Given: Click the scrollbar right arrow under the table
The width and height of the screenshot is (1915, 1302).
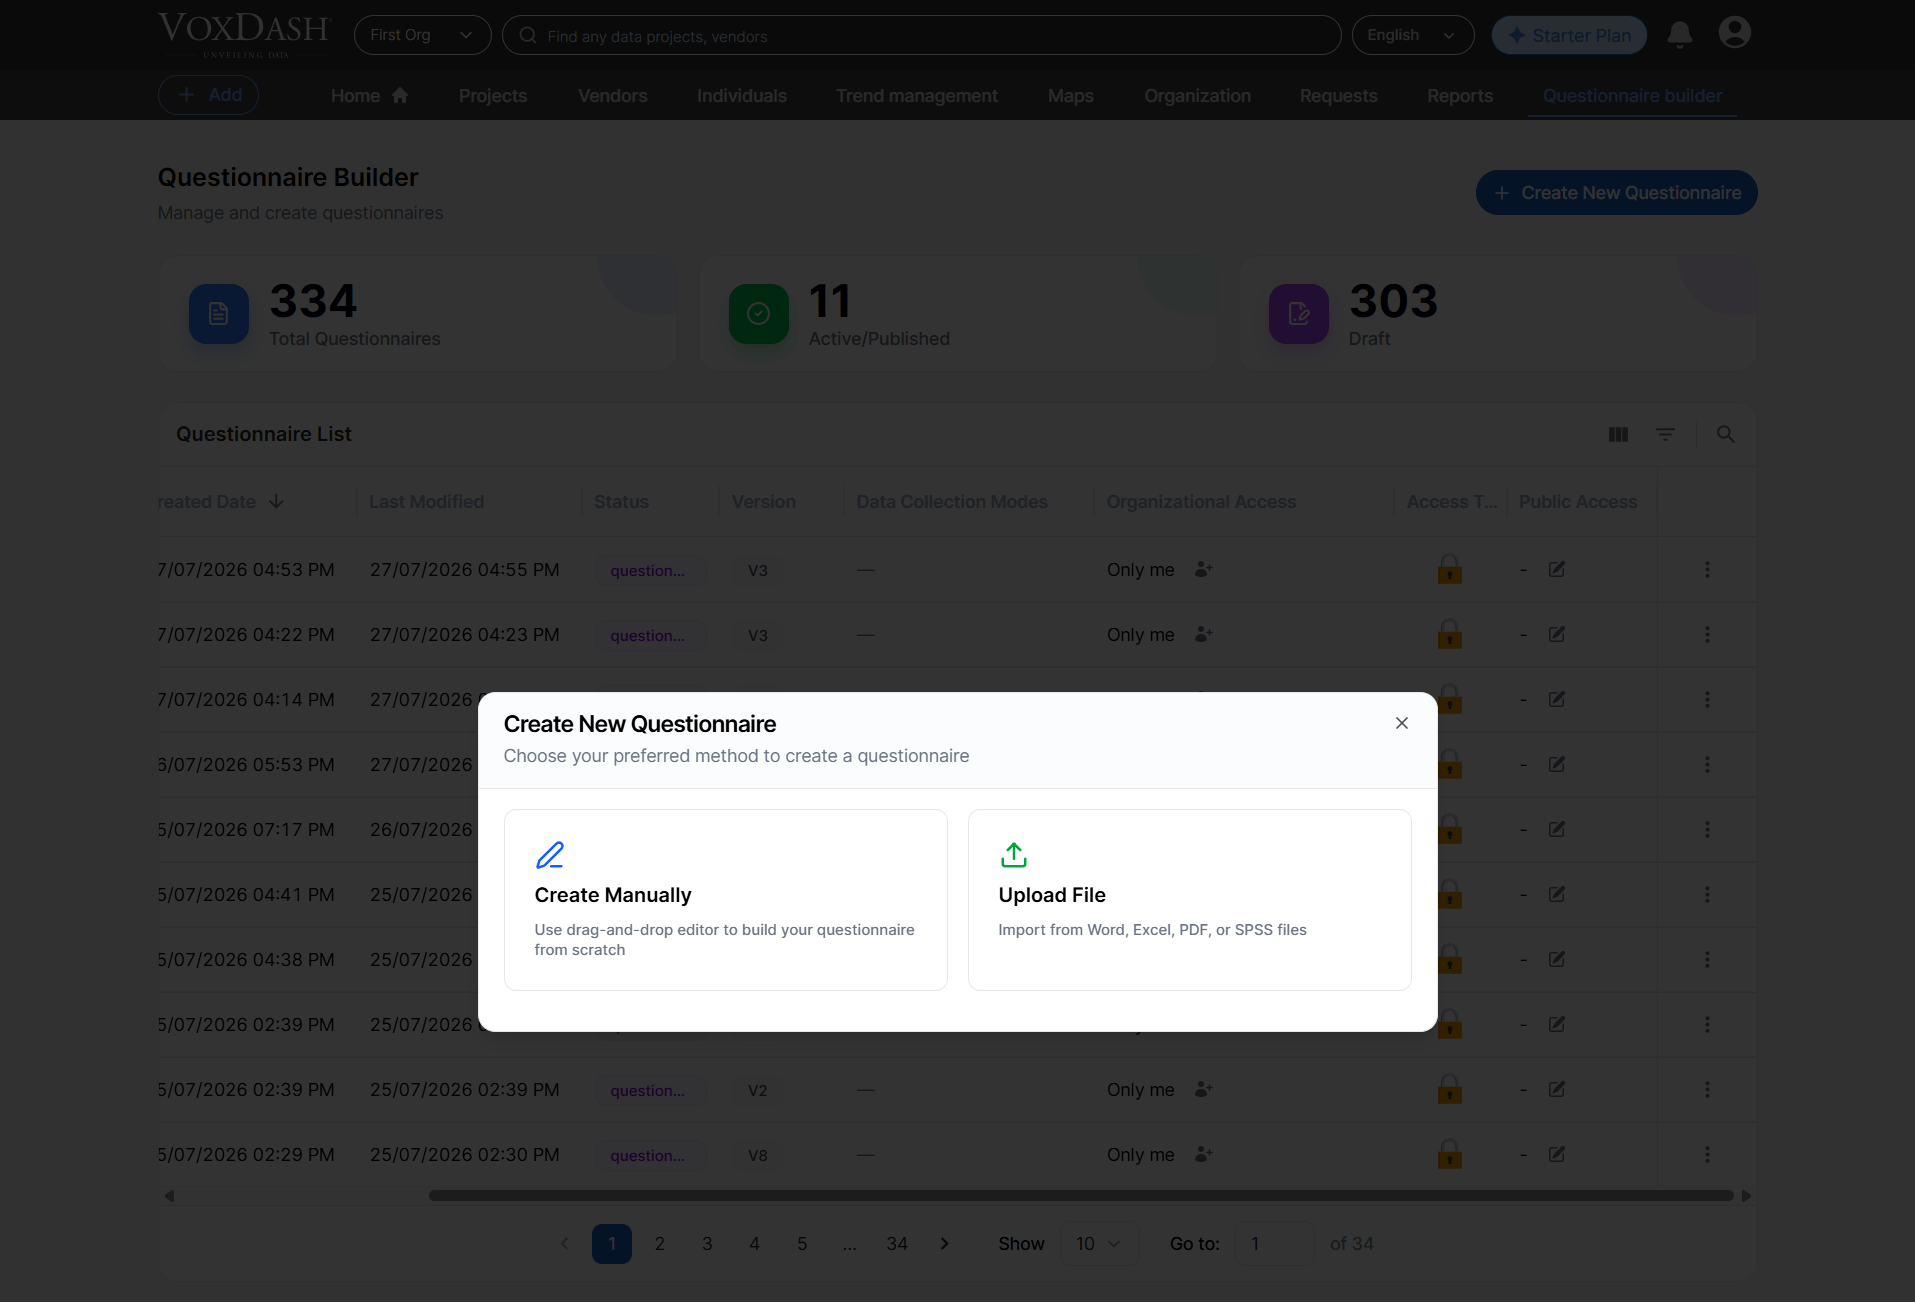Looking at the screenshot, I should coord(1746,1195).
